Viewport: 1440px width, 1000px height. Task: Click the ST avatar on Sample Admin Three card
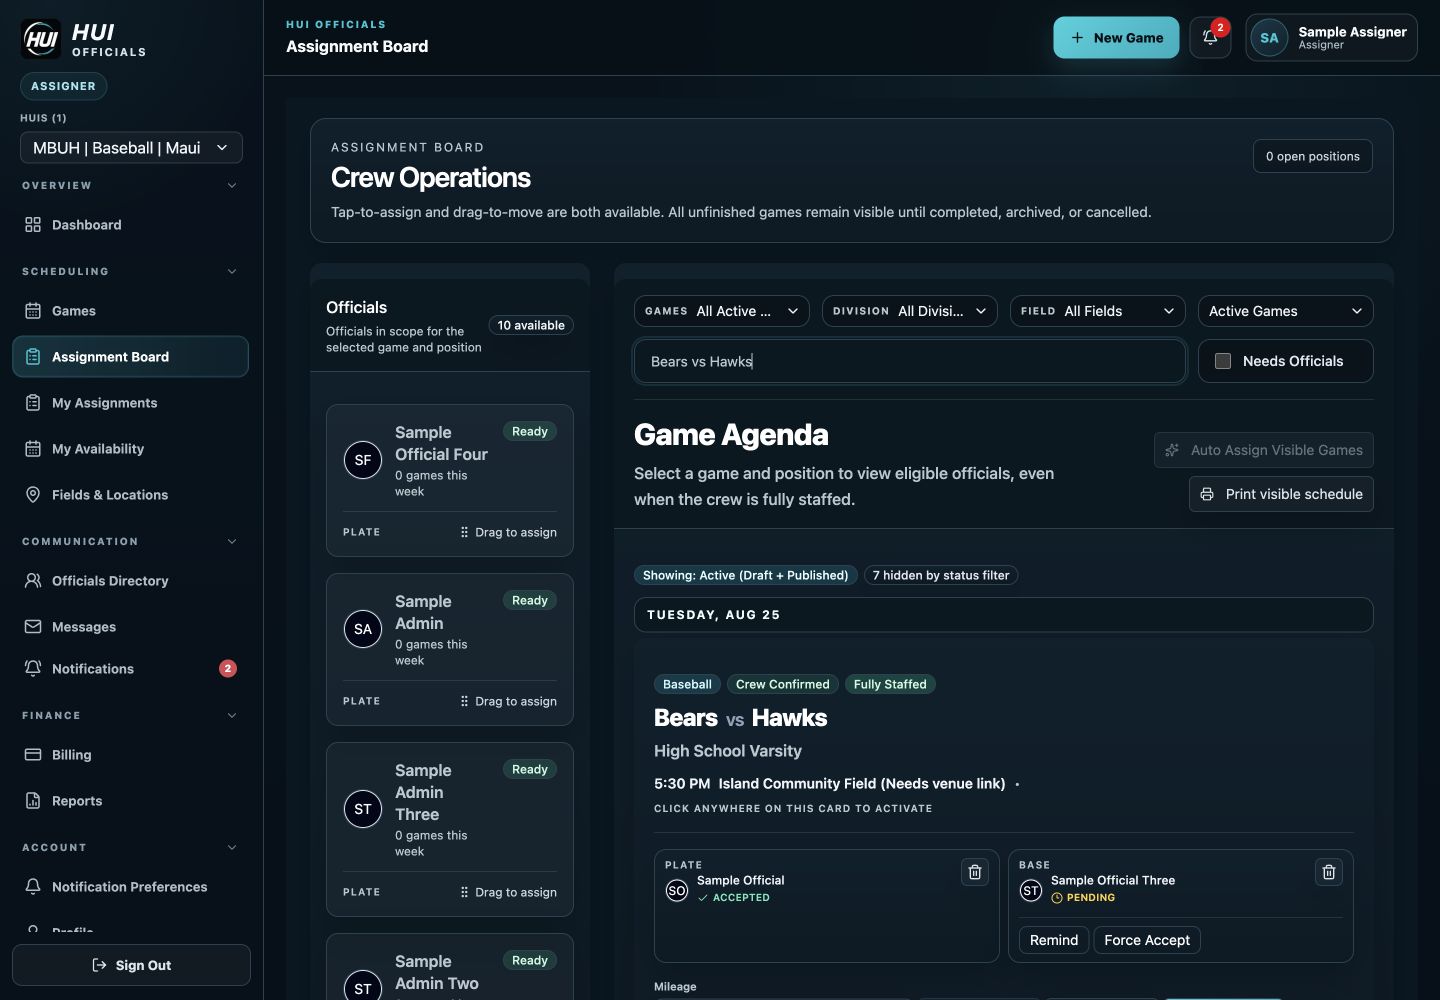pyautogui.click(x=363, y=809)
